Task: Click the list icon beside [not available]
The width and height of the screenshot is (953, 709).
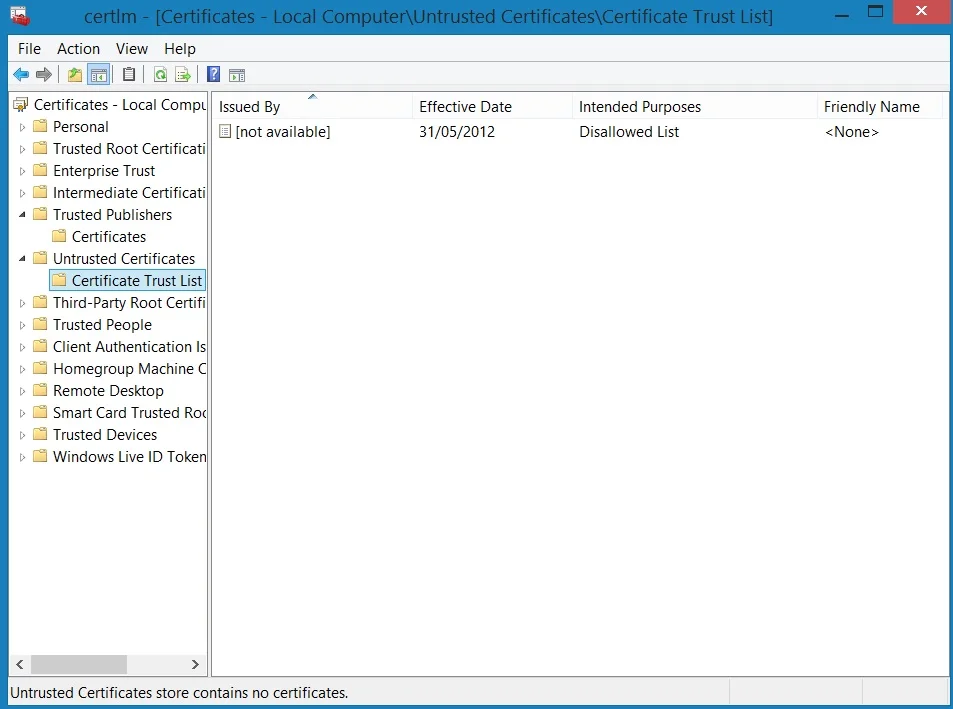Action: pos(225,131)
